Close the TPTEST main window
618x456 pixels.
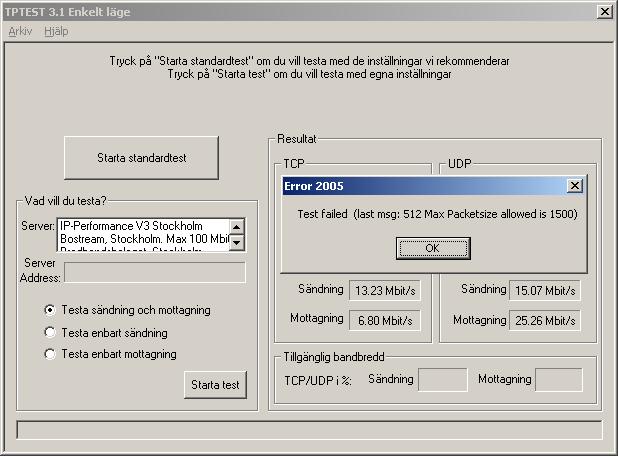coord(605,12)
